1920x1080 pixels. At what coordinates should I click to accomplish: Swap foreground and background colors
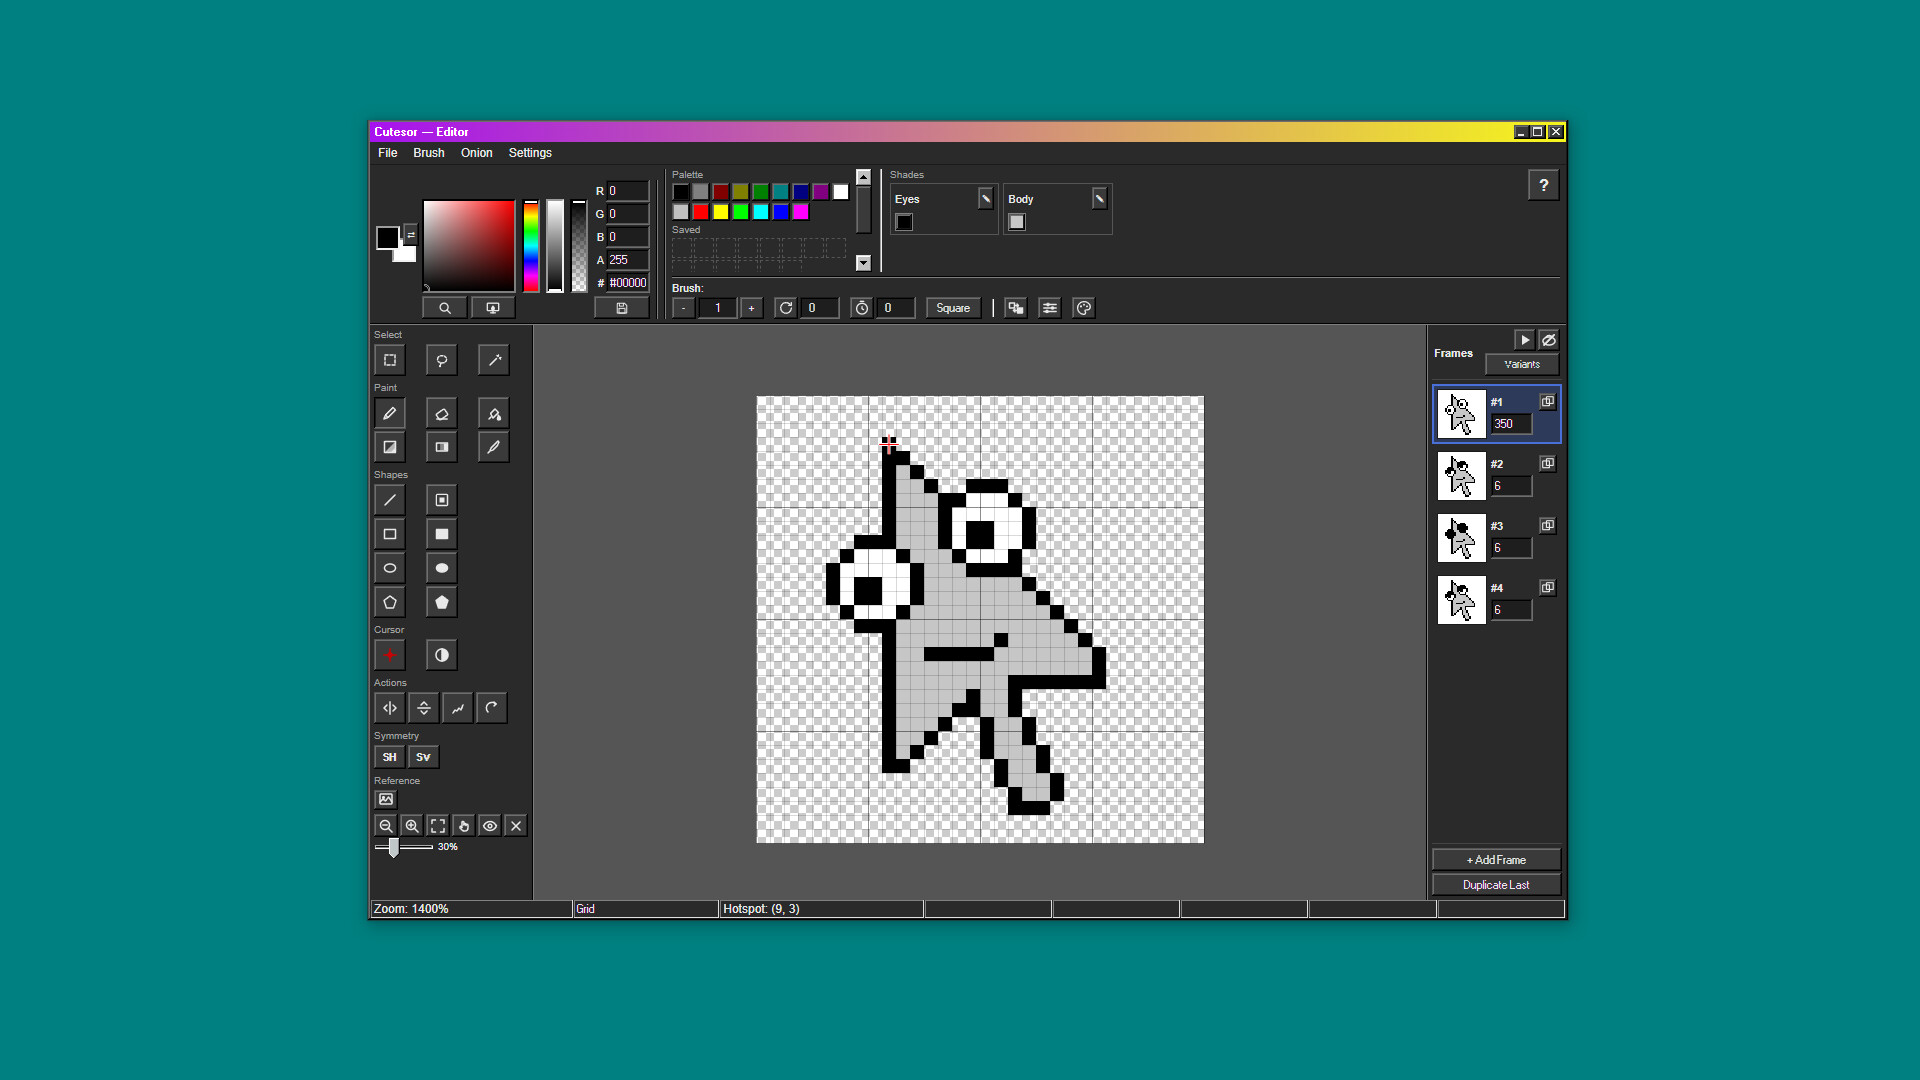coord(410,234)
